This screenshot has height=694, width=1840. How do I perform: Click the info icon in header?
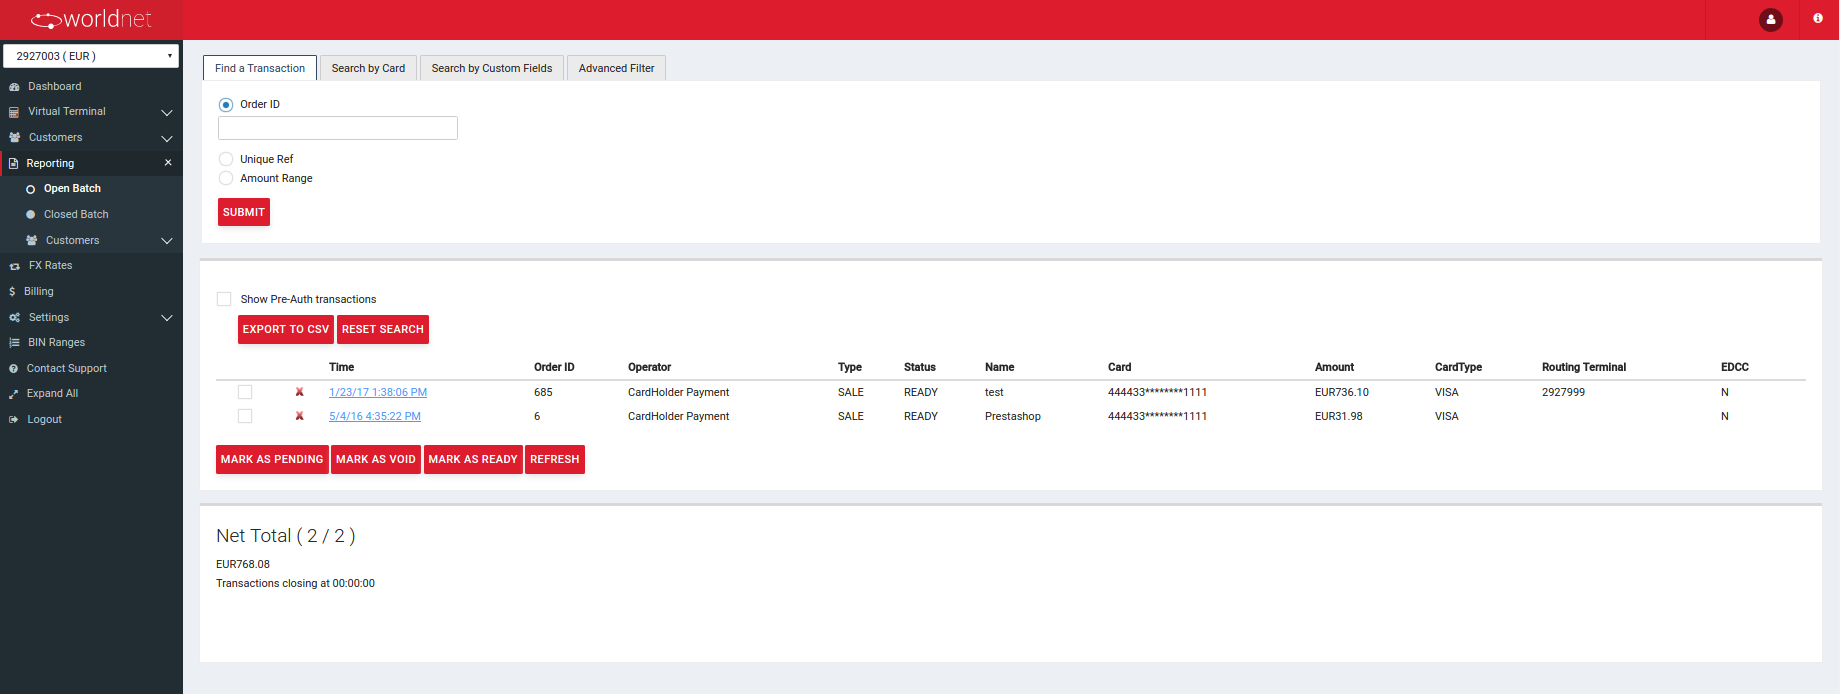[x=1818, y=19]
